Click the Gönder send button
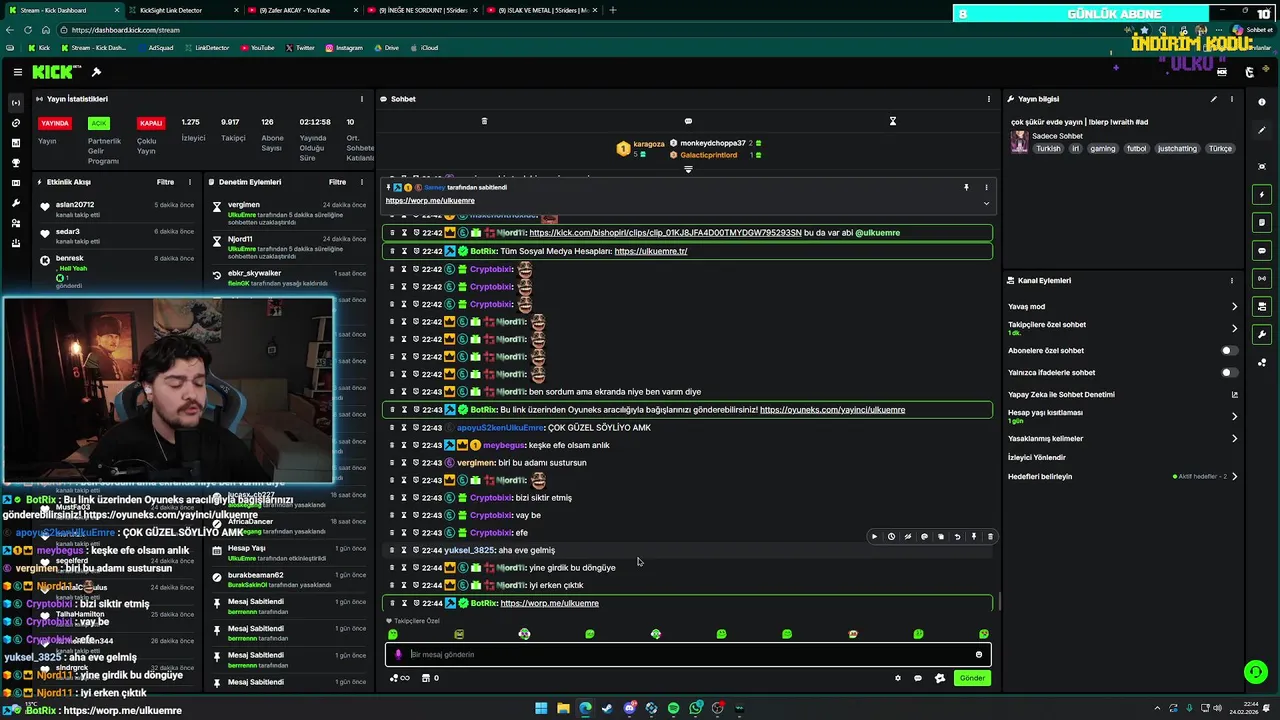Screen dimensions: 1280x720 pos(973,678)
